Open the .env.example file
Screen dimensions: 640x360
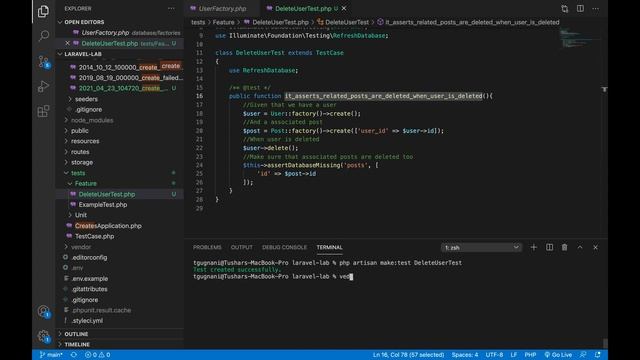(90, 279)
